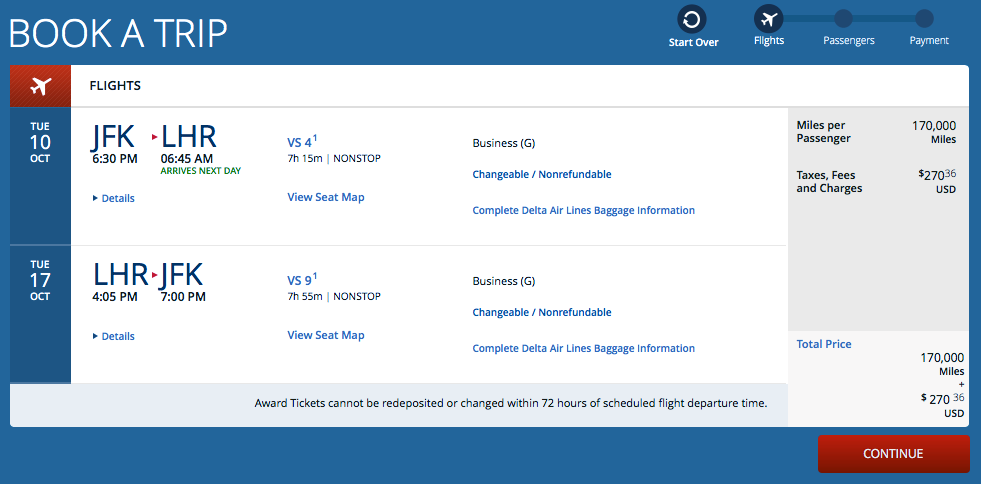This screenshot has height=484, width=981.
Task: Select the Passengers step circle
Action: pyautogui.click(x=843, y=18)
